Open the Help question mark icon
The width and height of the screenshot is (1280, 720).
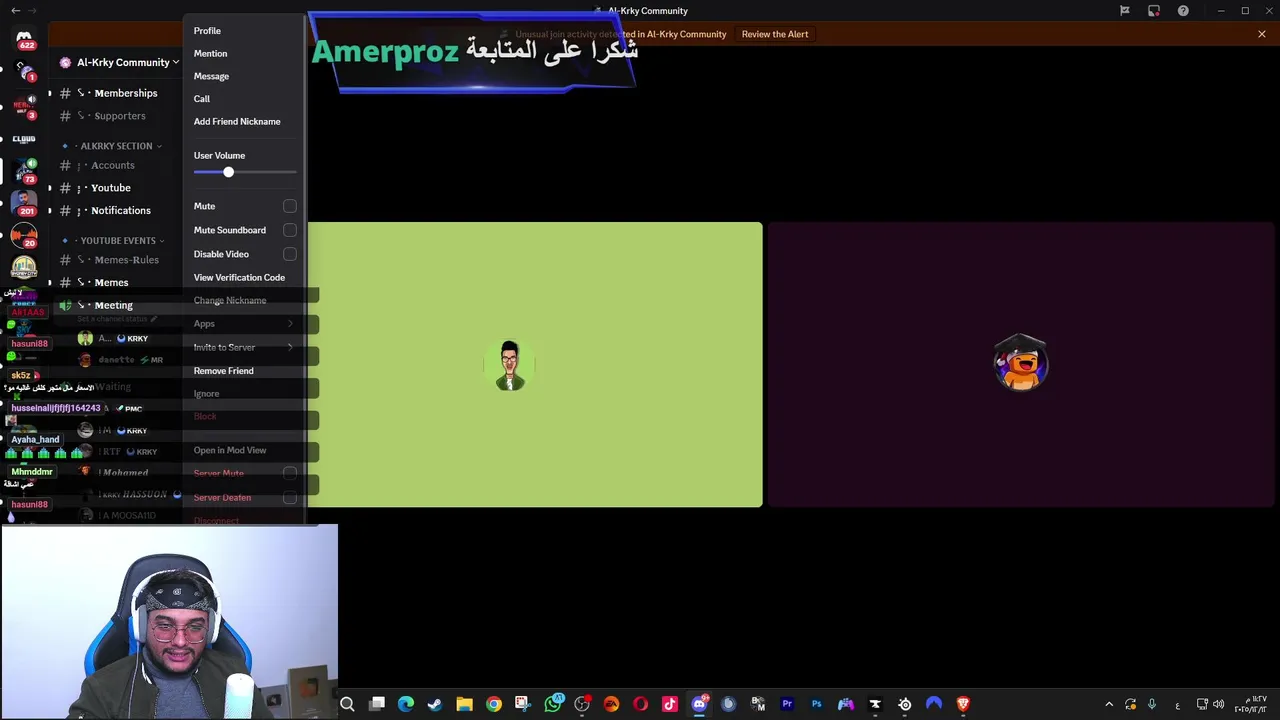[x=1183, y=11]
